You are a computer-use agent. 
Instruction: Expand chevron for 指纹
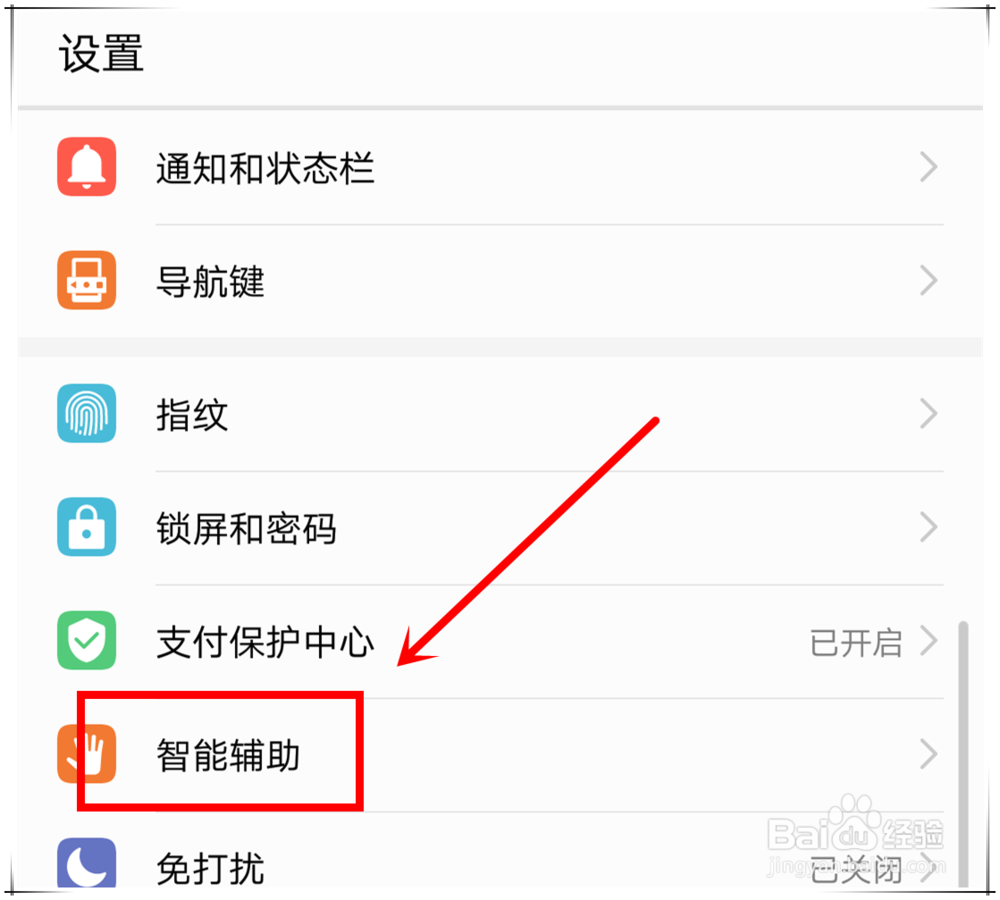pyautogui.click(x=929, y=413)
